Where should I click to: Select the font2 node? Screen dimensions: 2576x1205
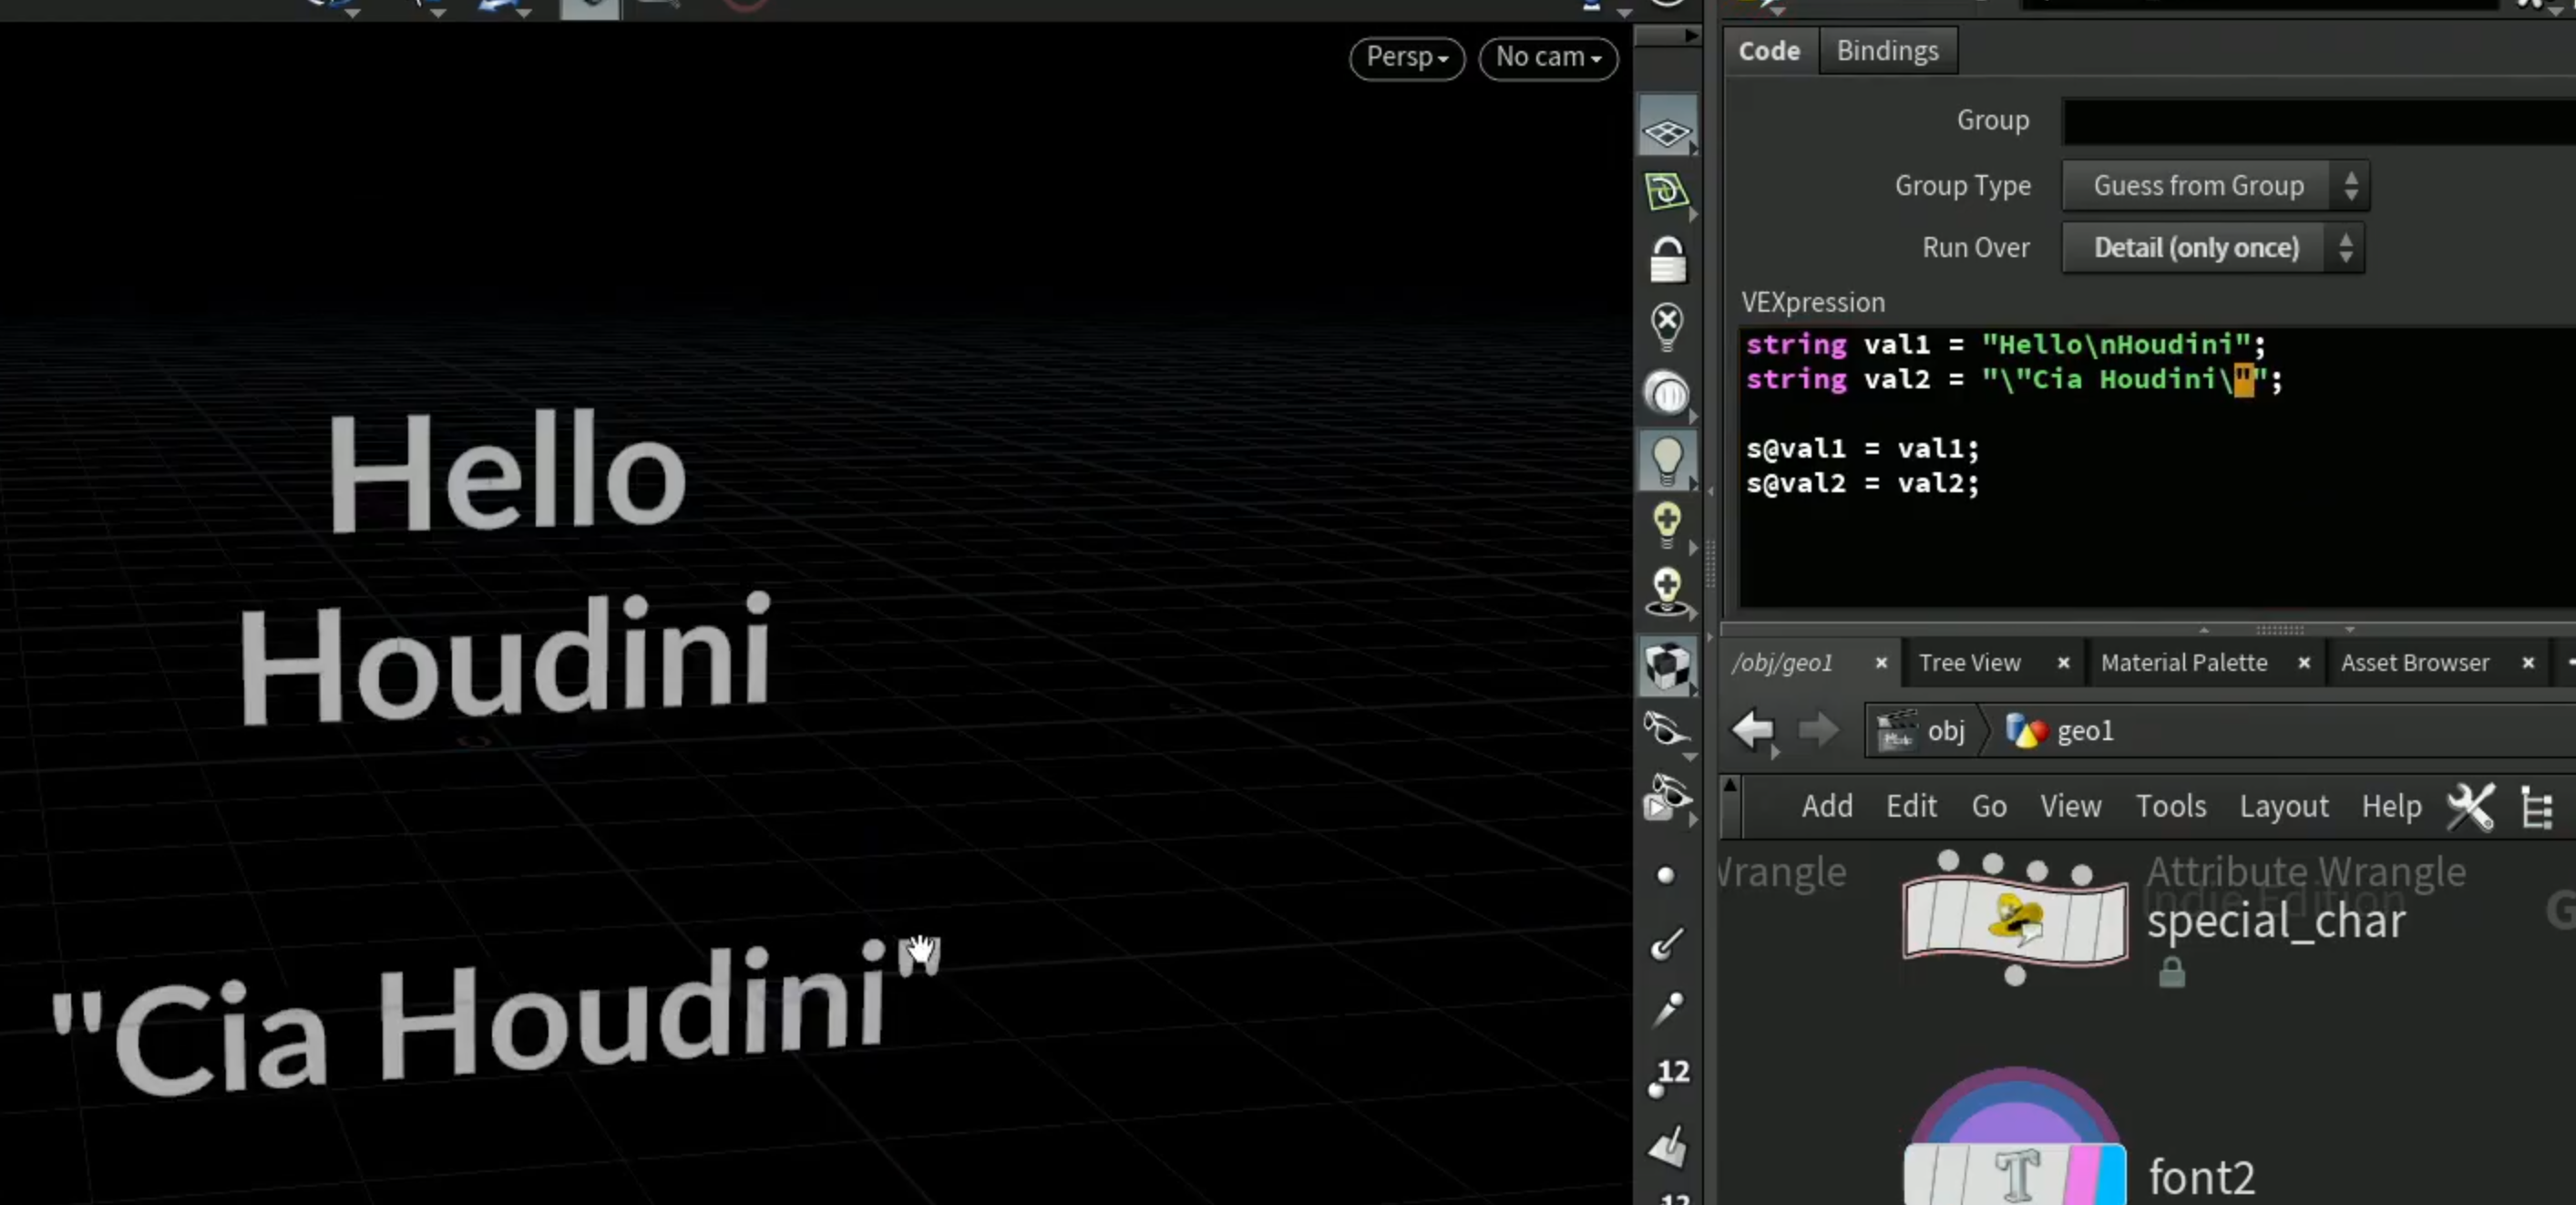point(2014,1176)
